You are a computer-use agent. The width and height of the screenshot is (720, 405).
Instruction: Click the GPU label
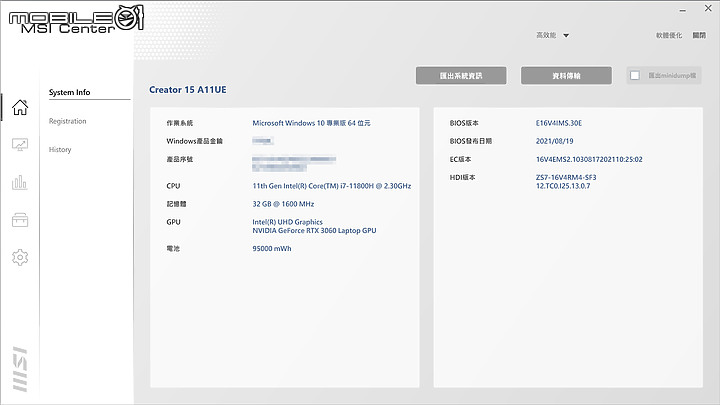pyautogui.click(x=174, y=222)
